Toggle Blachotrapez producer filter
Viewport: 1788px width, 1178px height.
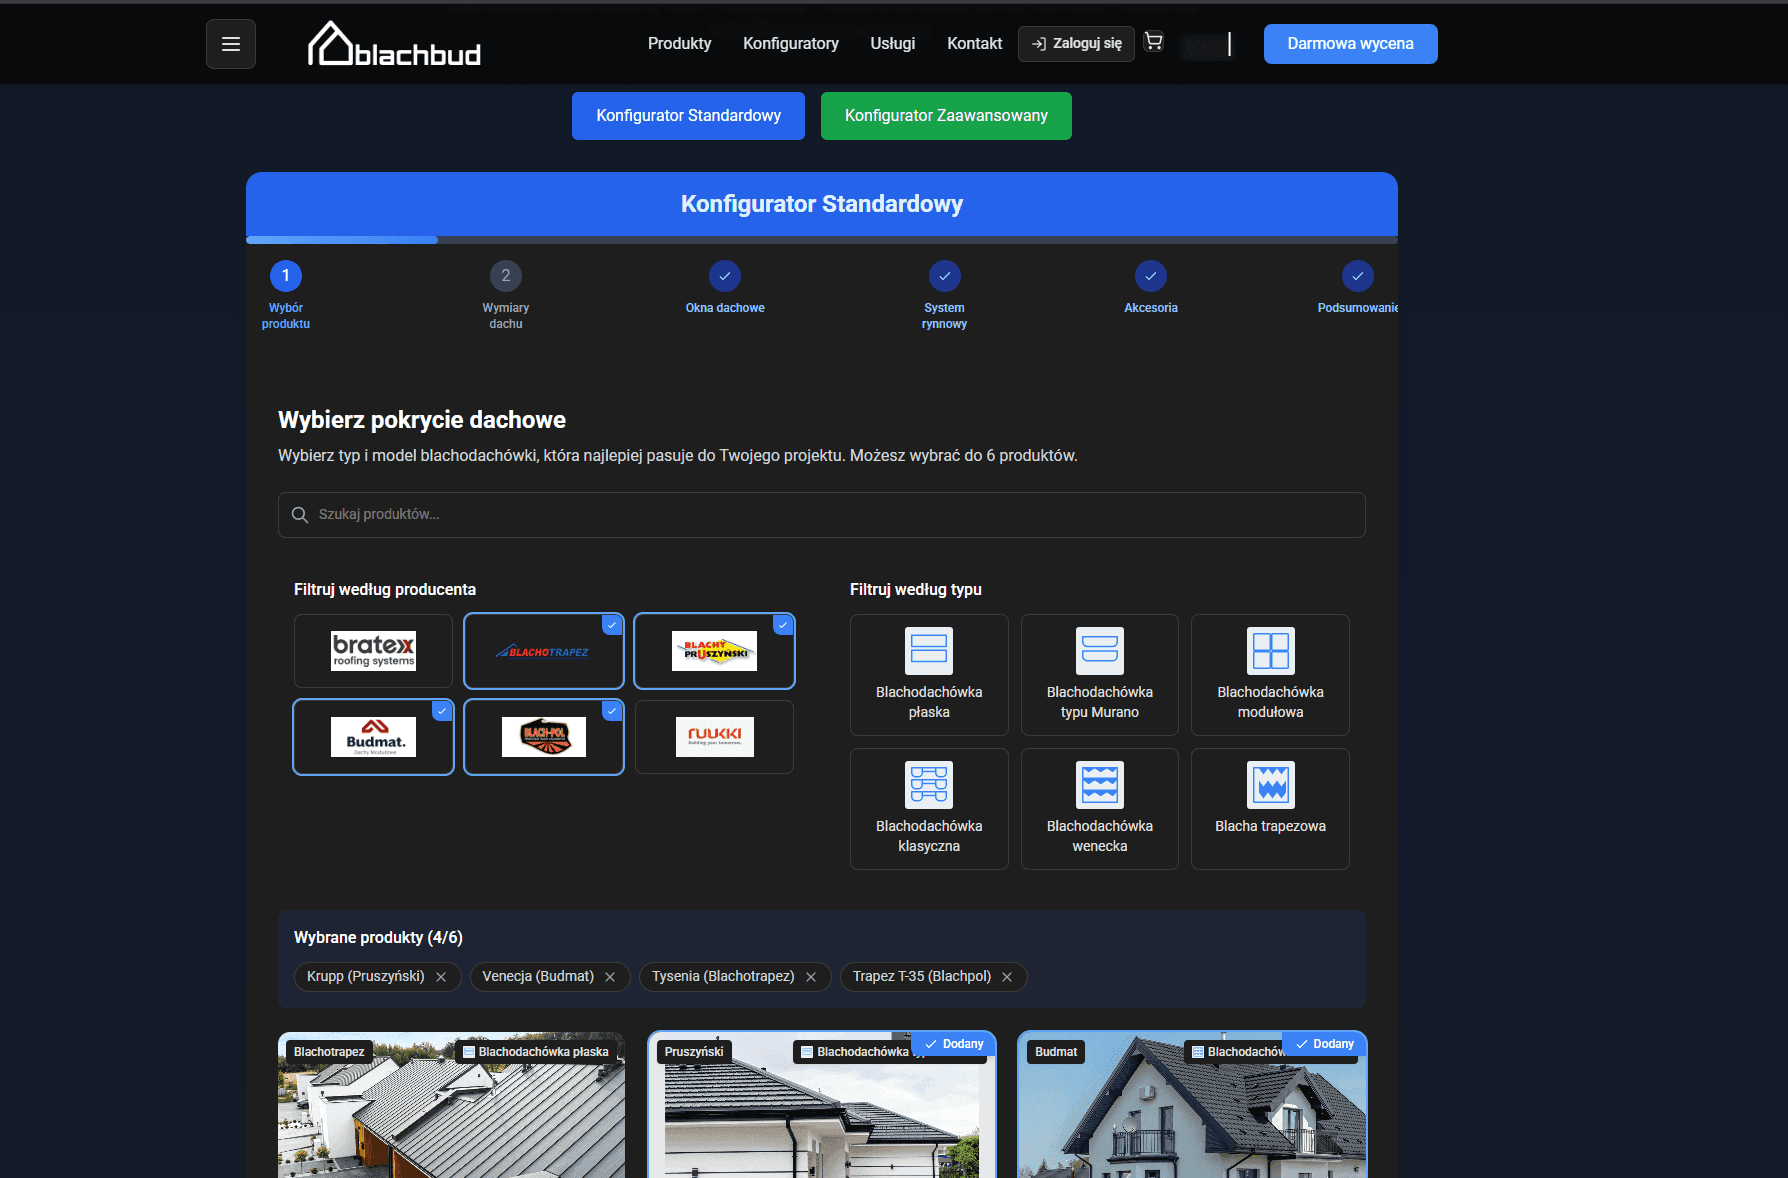(x=544, y=651)
